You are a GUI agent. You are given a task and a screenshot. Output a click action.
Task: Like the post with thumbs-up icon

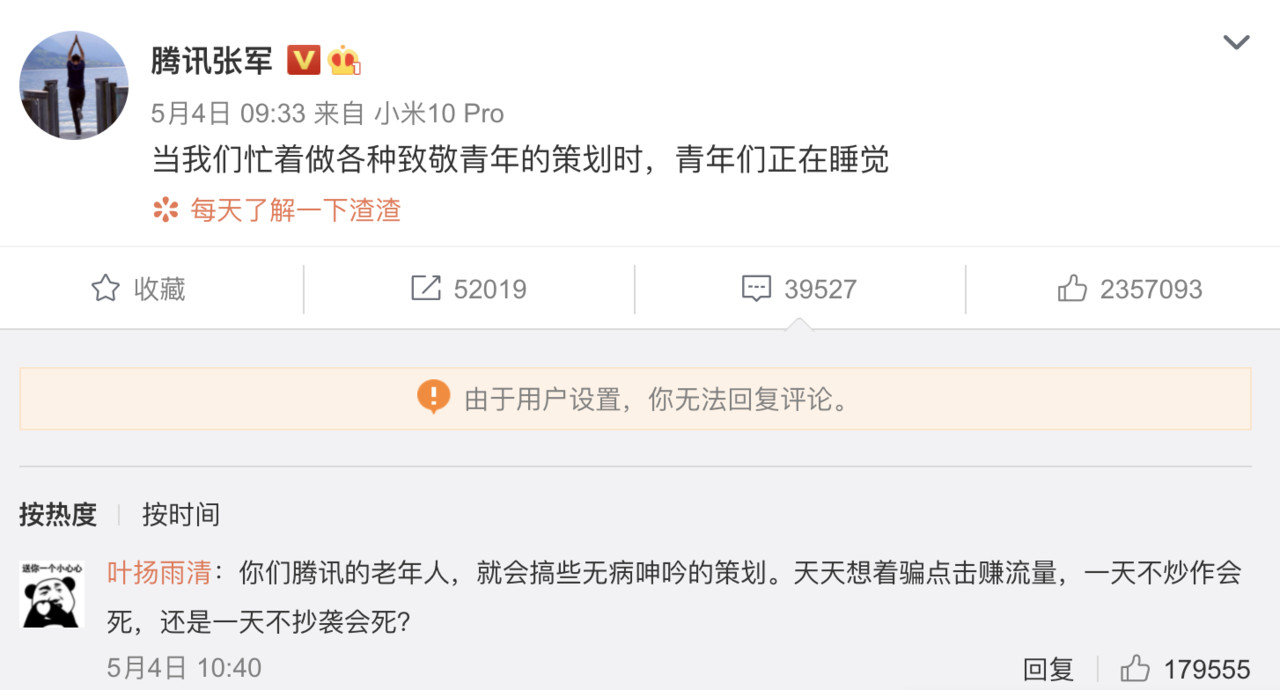pyautogui.click(x=1072, y=289)
